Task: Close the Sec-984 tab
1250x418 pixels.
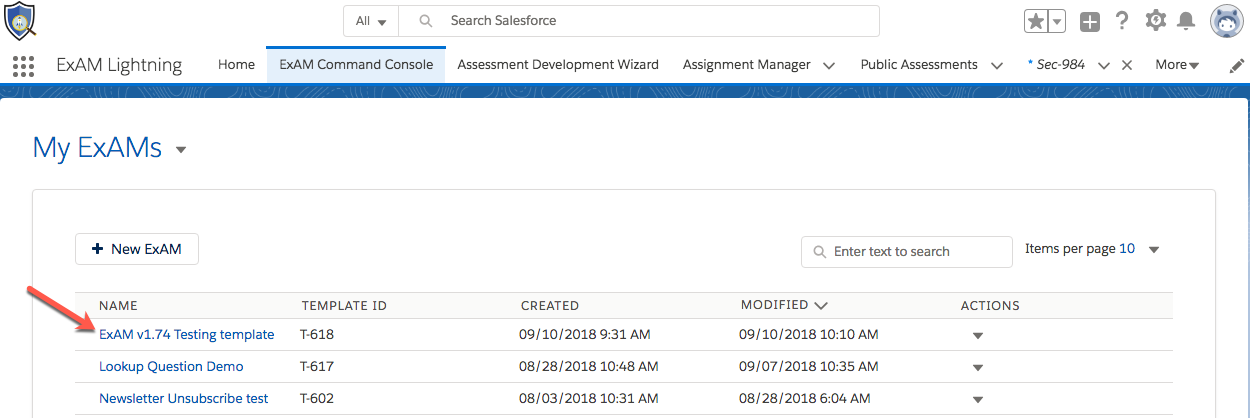Action: click(x=1127, y=65)
